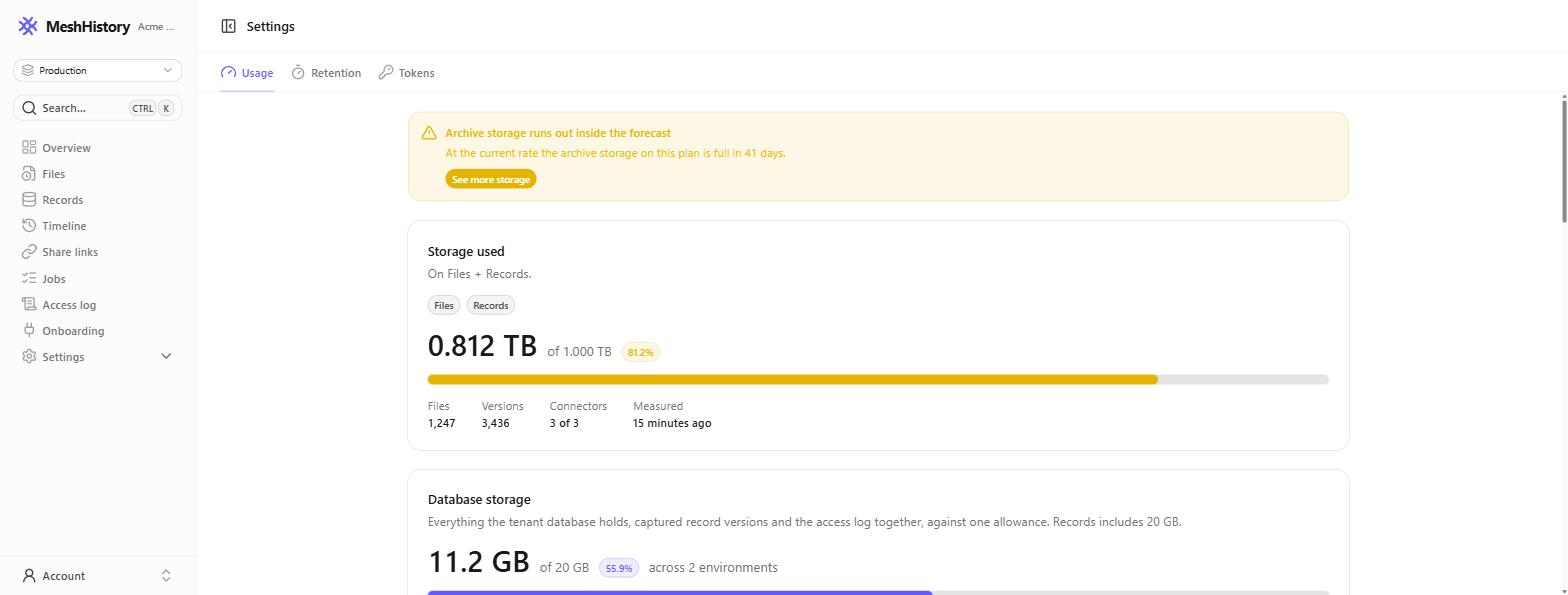This screenshot has height=595, width=1568.
Task: Click the Production layers icon
Action: point(28,70)
